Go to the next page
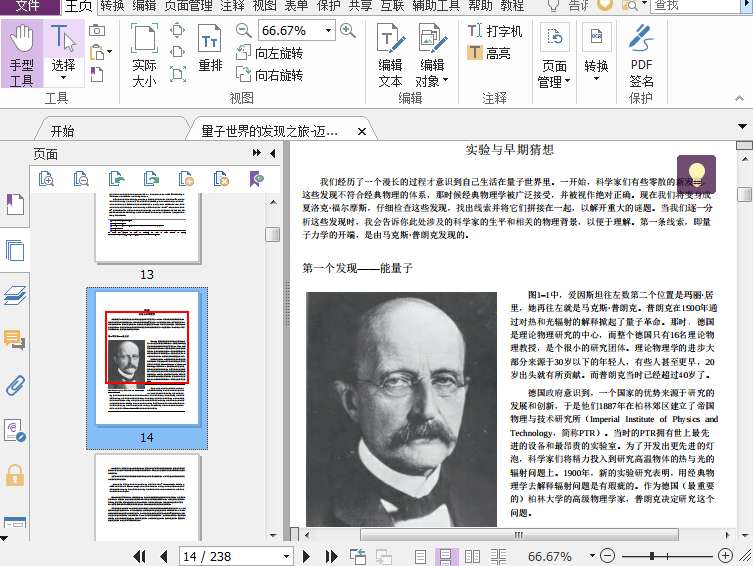 (x=306, y=556)
